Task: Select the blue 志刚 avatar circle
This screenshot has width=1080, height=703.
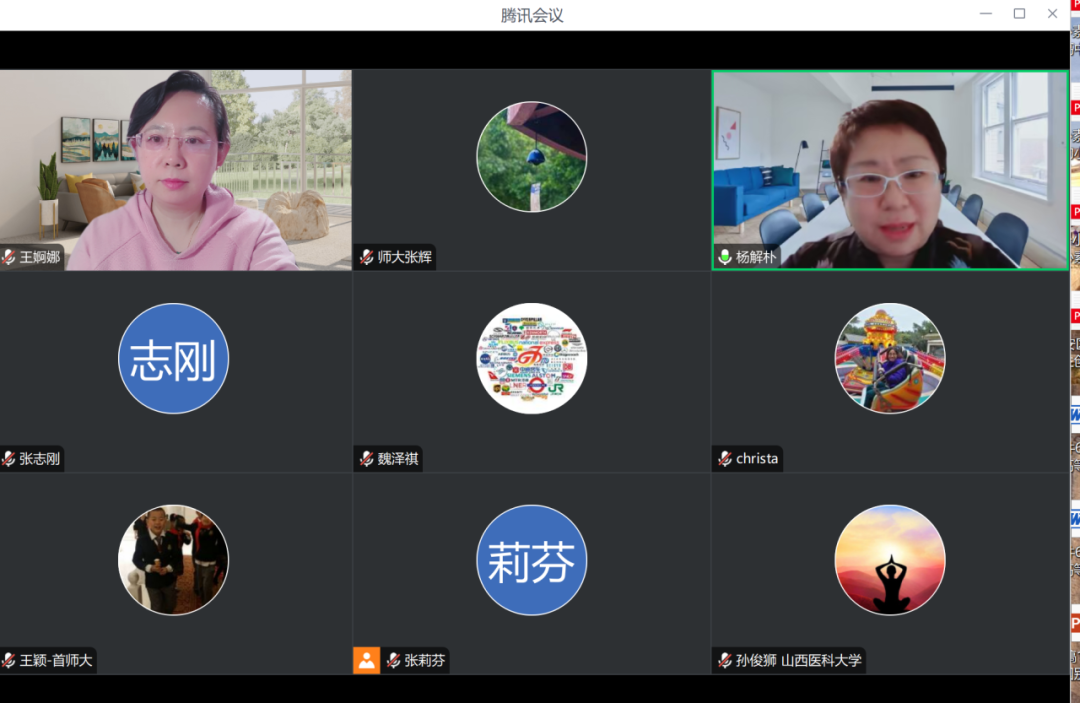Action: (x=173, y=358)
